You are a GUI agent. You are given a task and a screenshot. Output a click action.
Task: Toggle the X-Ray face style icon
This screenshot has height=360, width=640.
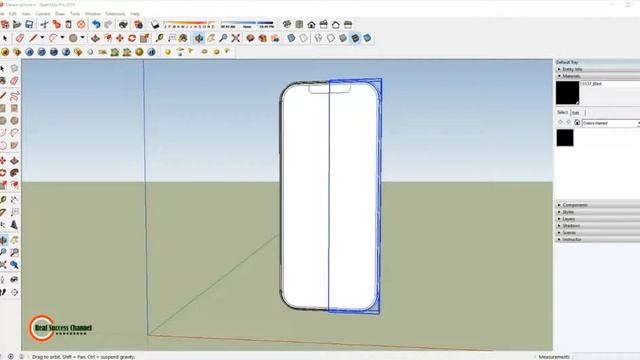pyautogui.click(x=291, y=38)
